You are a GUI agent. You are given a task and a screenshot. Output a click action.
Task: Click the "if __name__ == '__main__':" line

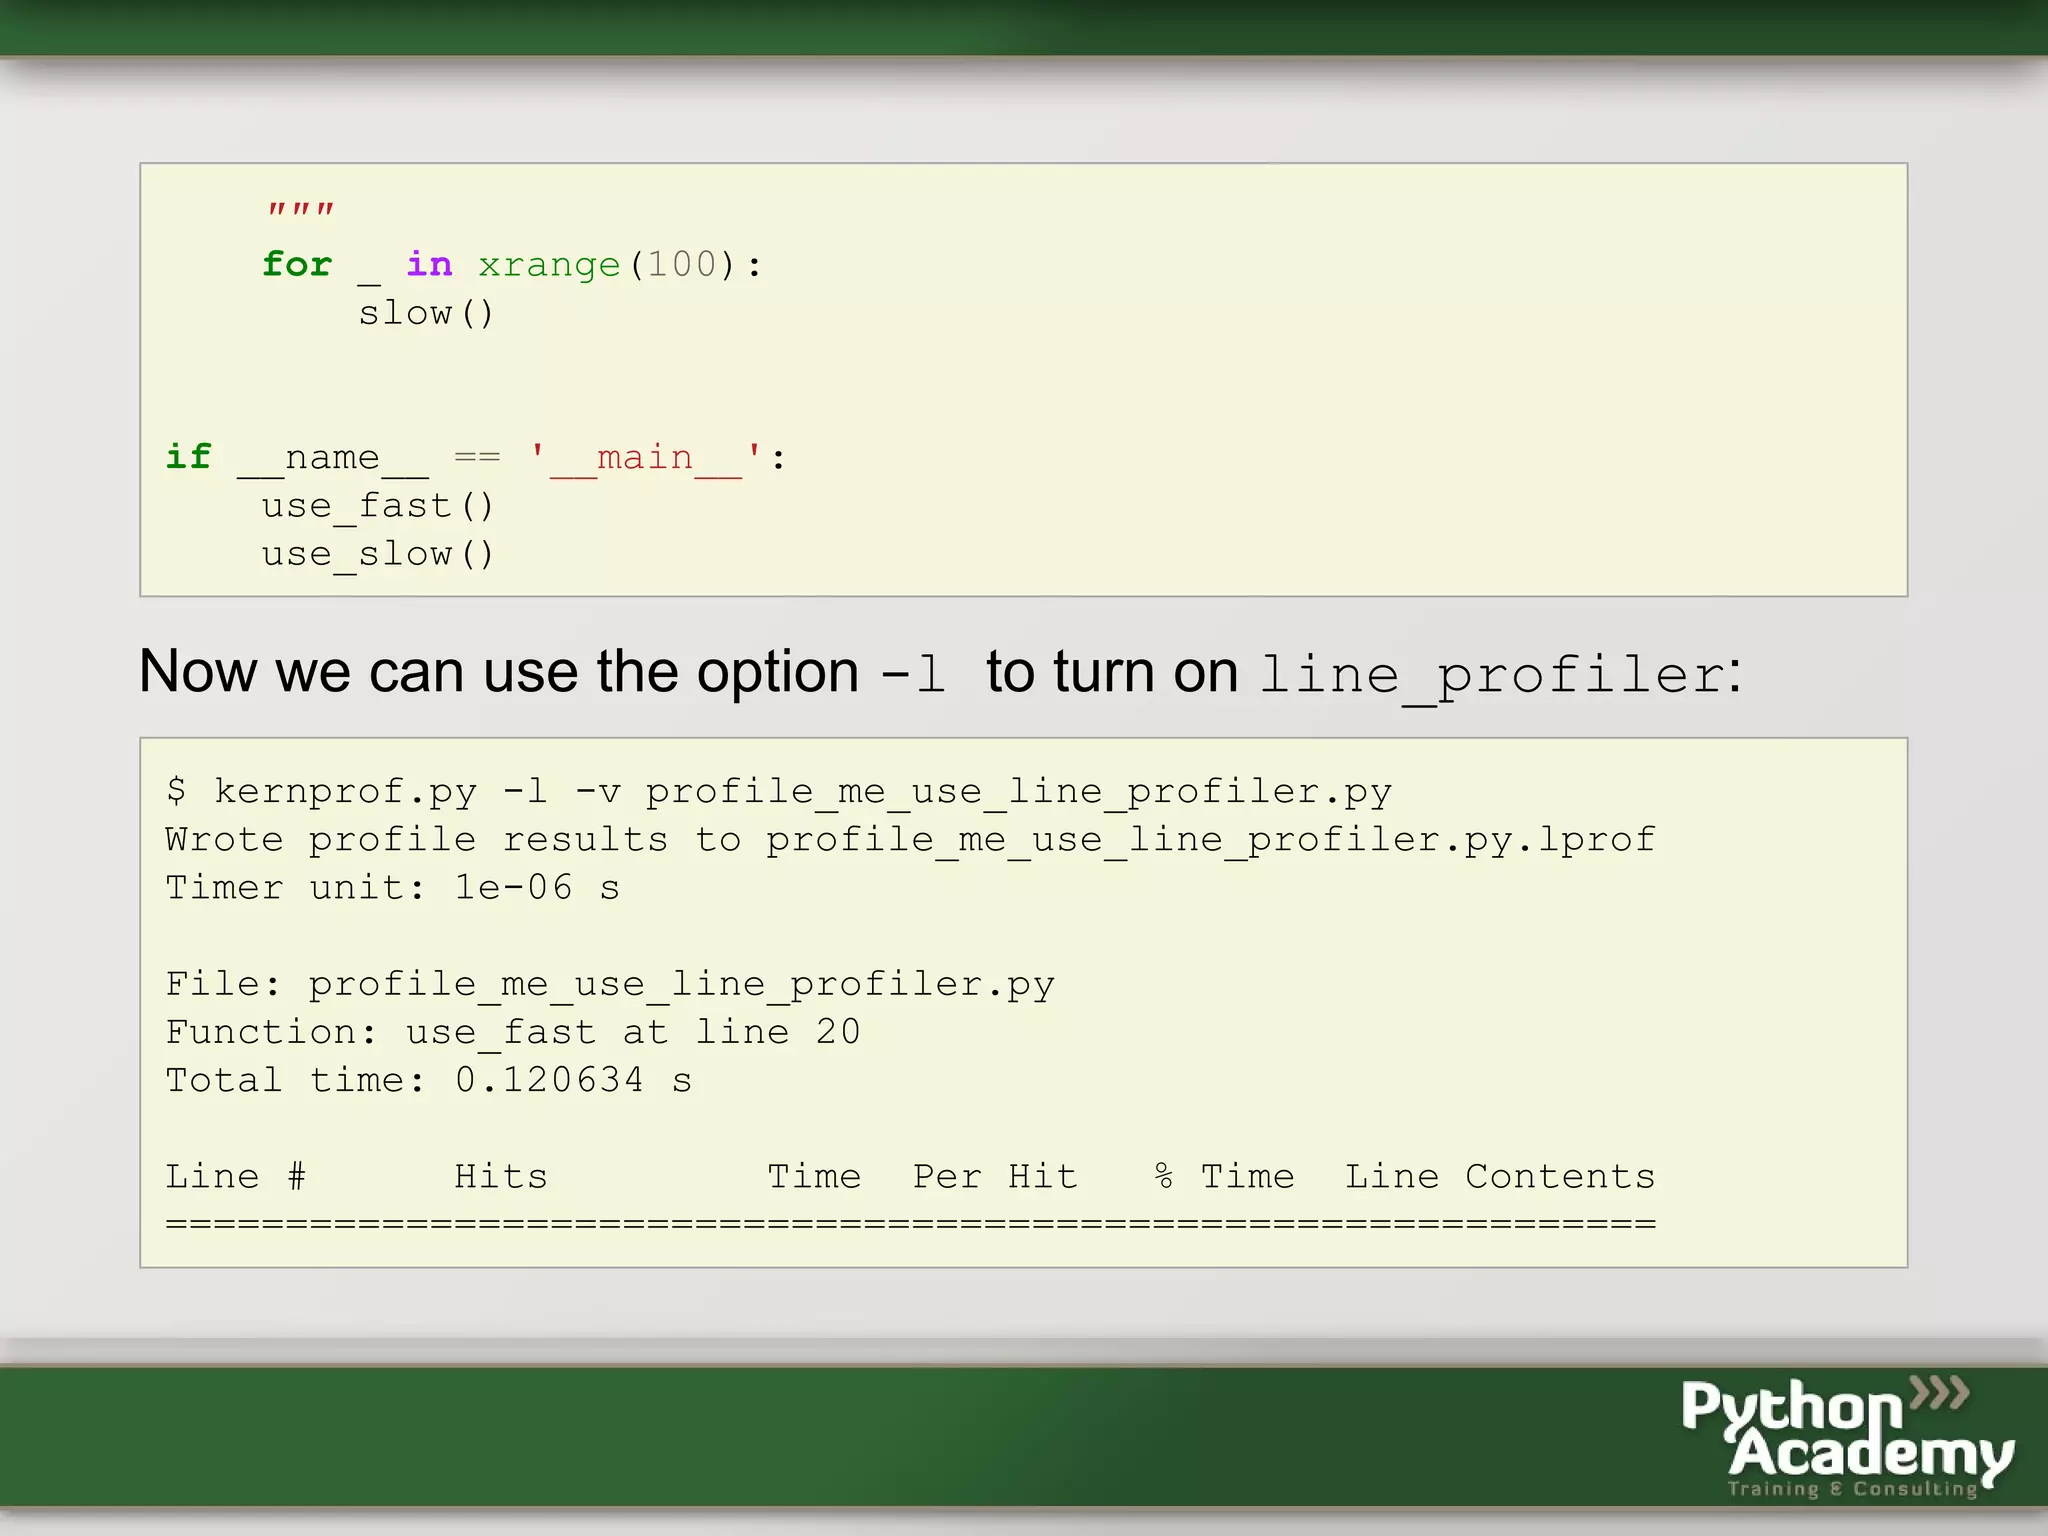(476, 458)
